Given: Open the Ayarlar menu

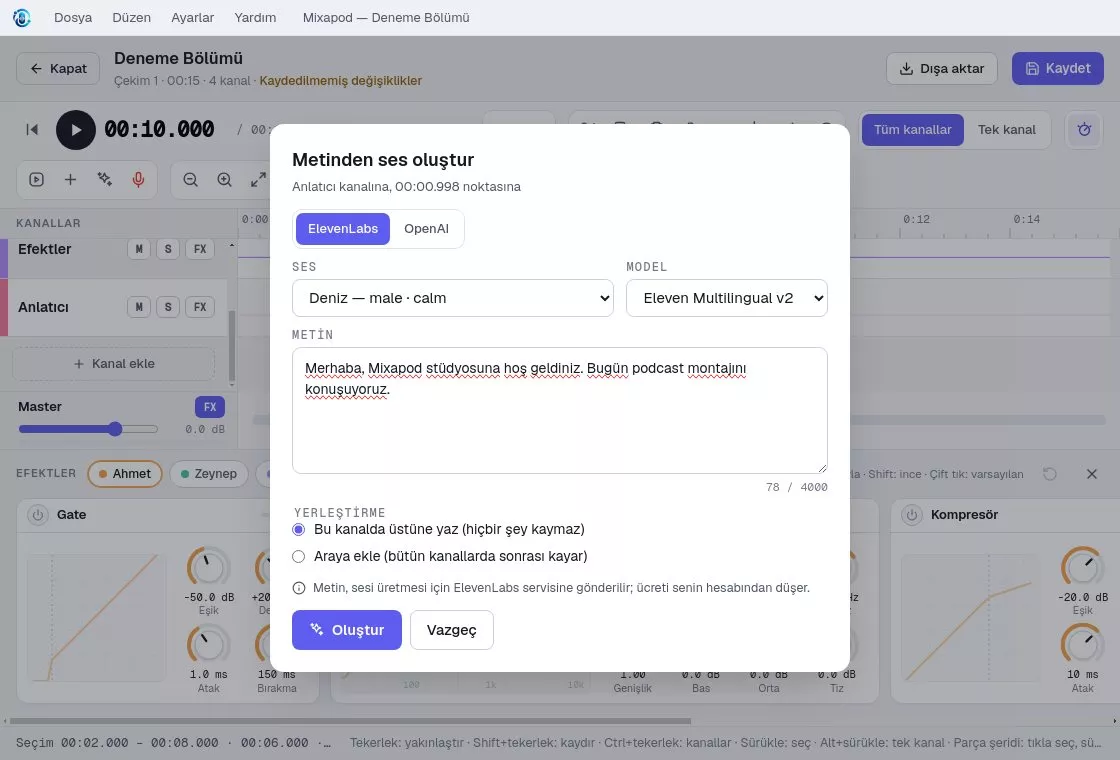Looking at the screenshot, I should click(x=192, y=18).
